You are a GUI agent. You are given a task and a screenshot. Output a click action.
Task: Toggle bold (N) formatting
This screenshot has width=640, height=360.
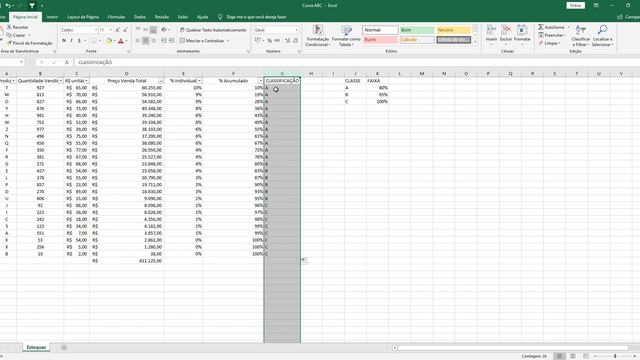point(64,41)
